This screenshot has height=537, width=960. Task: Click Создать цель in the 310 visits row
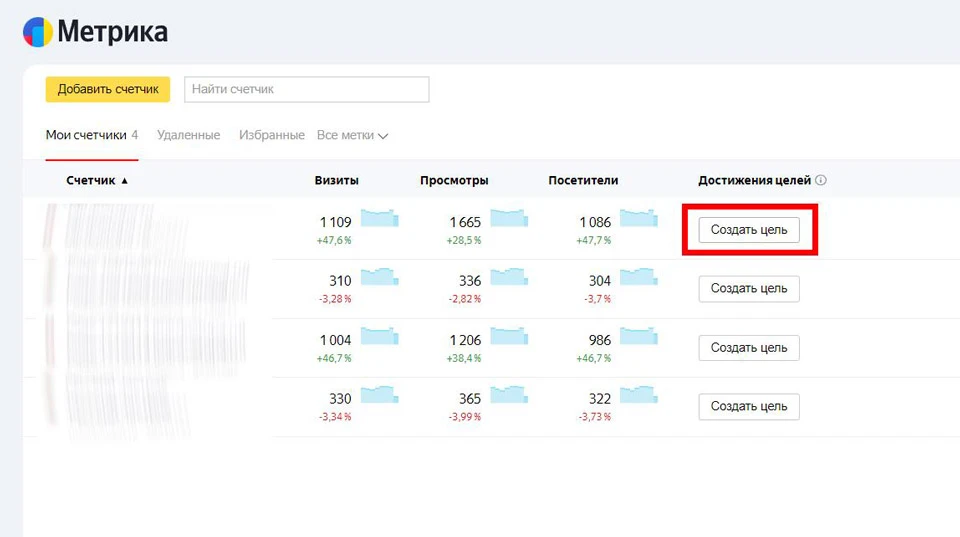pos(749,289)
